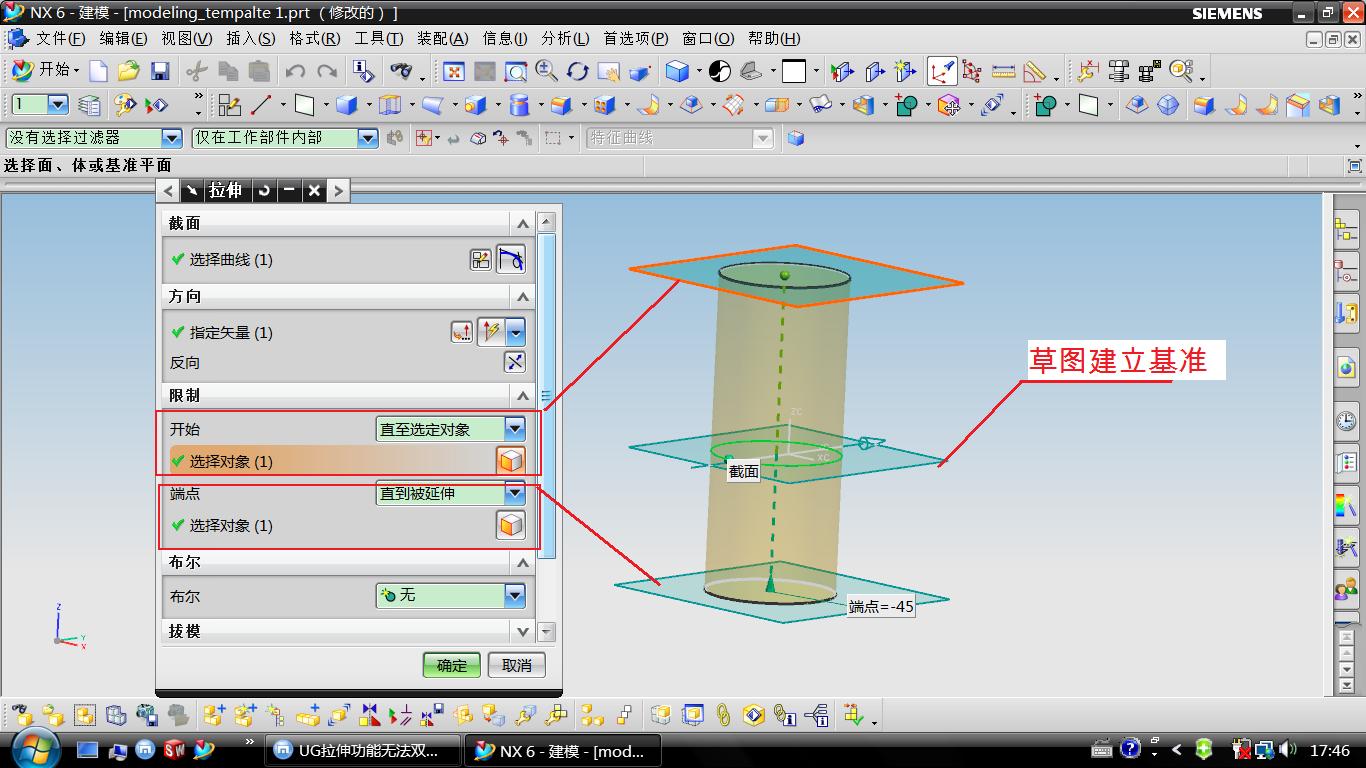Expand the 拔模 section
The width and height of the screenshot is (1366, 768).
(x=522, y=632)
